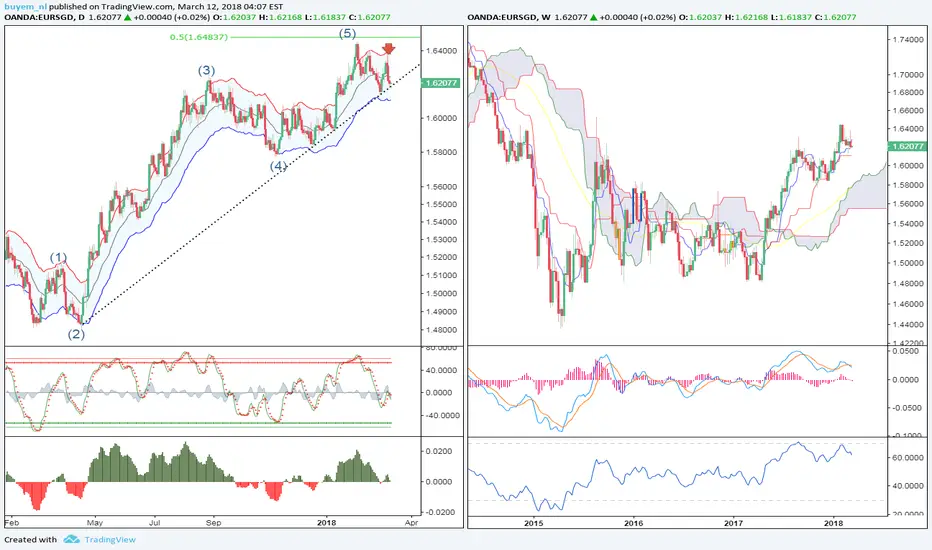This screenshot has width=932, height=550.
Task: Click the TradingView cloud logo icon
Action: click(x=72, y=539)
